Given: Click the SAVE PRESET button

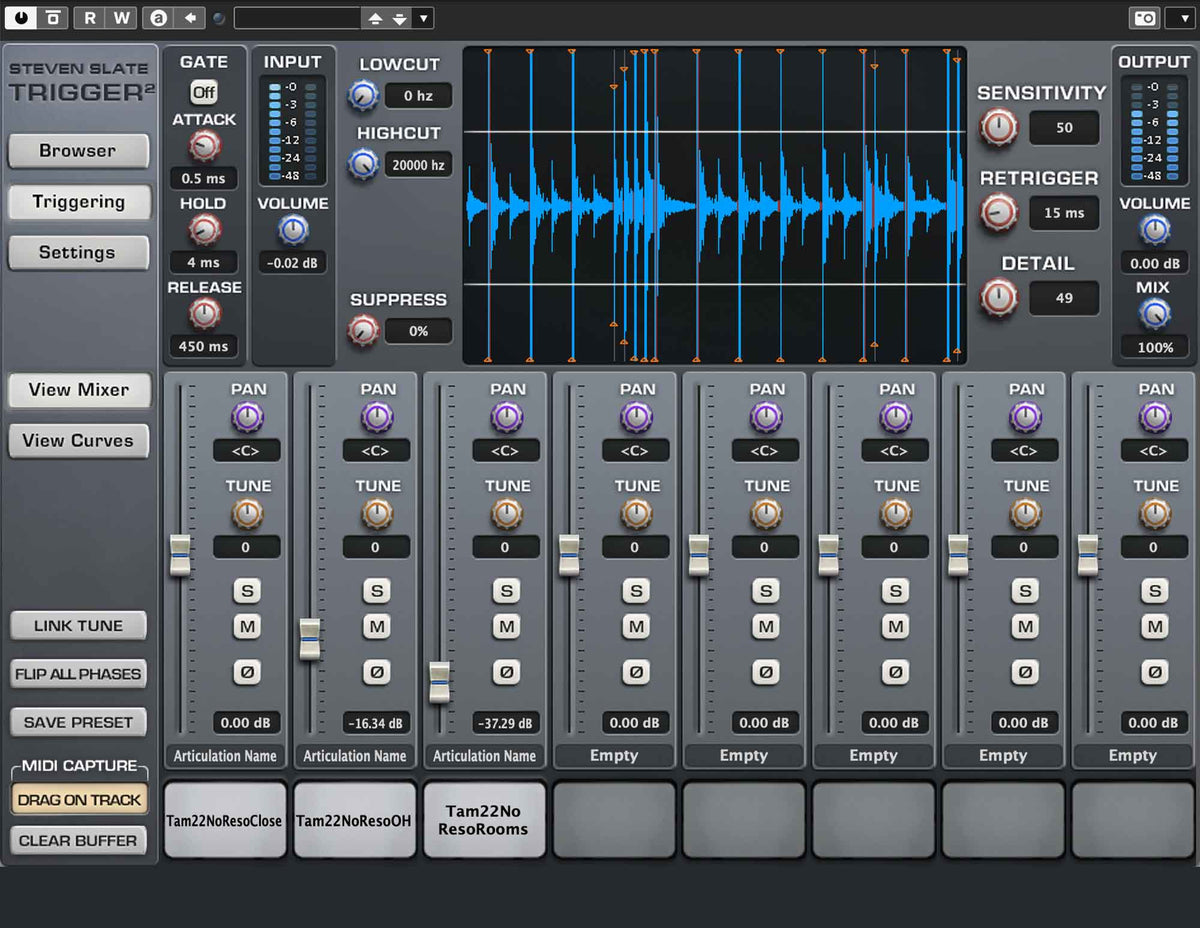Looking at the screenshot, I should tap(78, 722).
